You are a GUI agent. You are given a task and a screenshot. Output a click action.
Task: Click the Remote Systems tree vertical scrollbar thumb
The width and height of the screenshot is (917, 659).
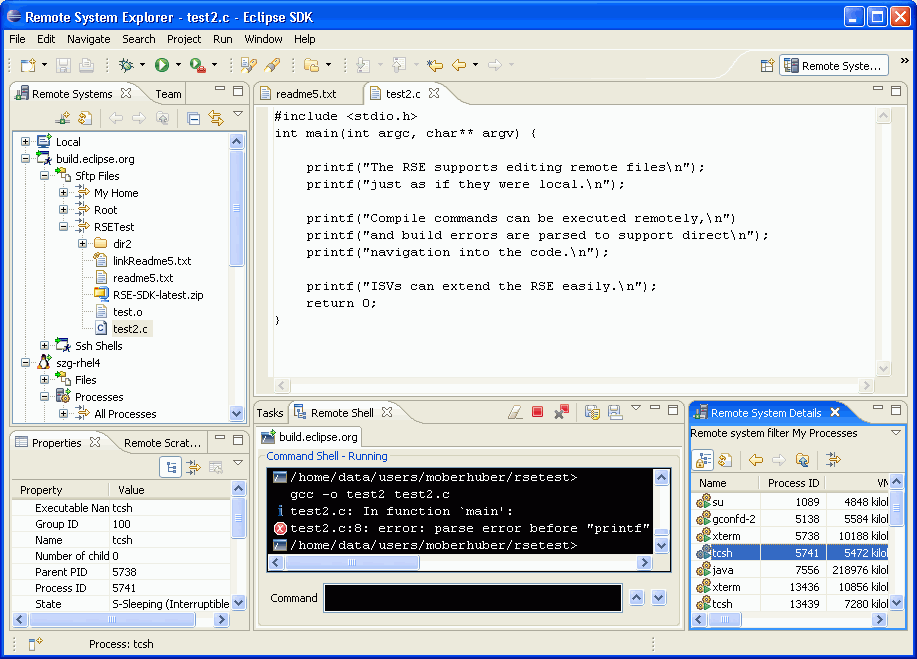click(236, 208)
